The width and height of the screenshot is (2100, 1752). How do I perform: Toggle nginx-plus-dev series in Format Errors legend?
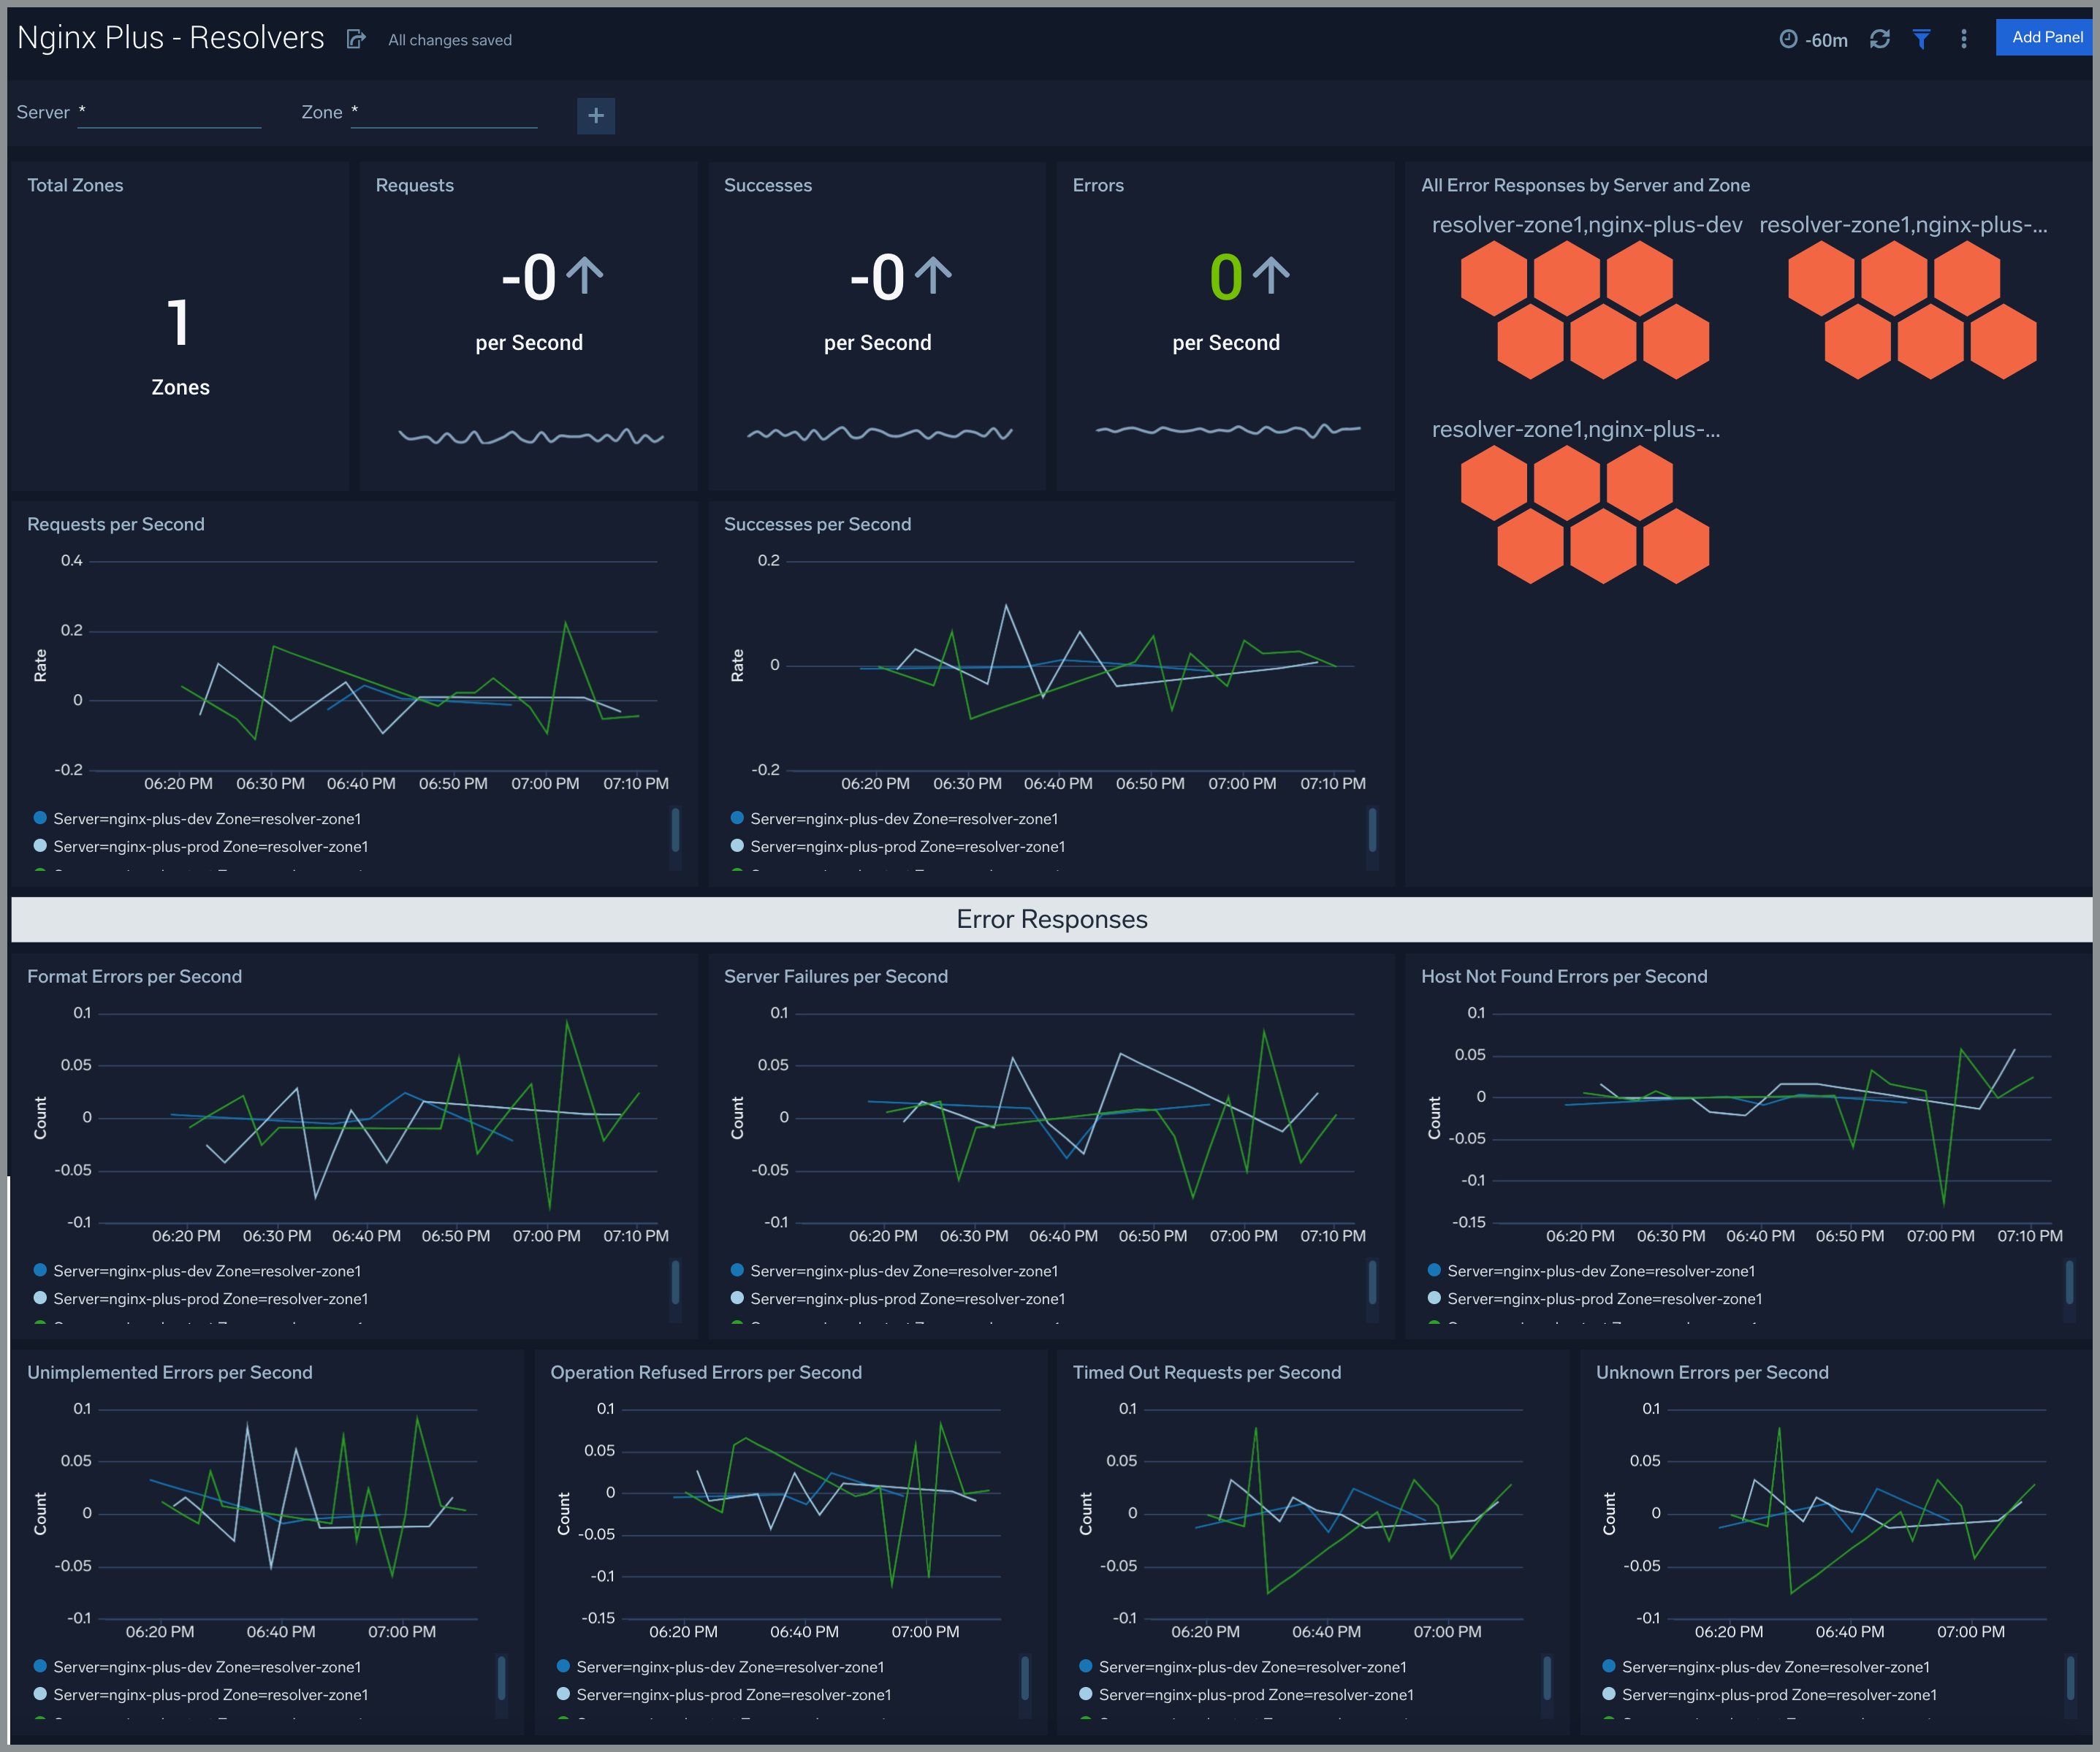click(x=206, y=1271)
